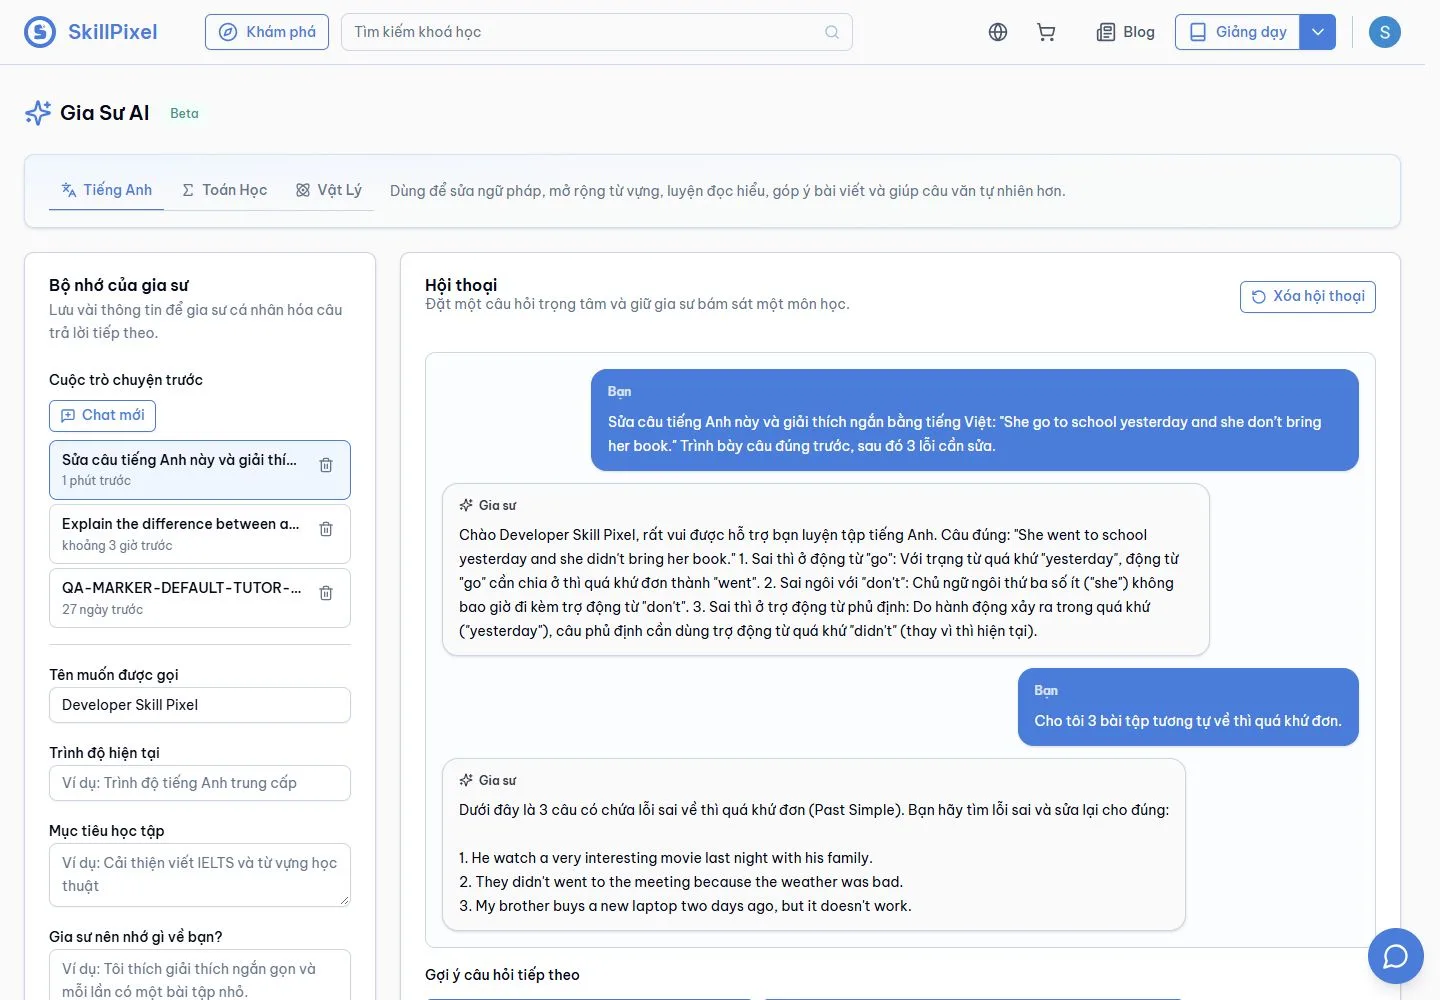Click the Mục tiêu học tập textarea
1440x1000 pixels.
(x=200, y=875)
